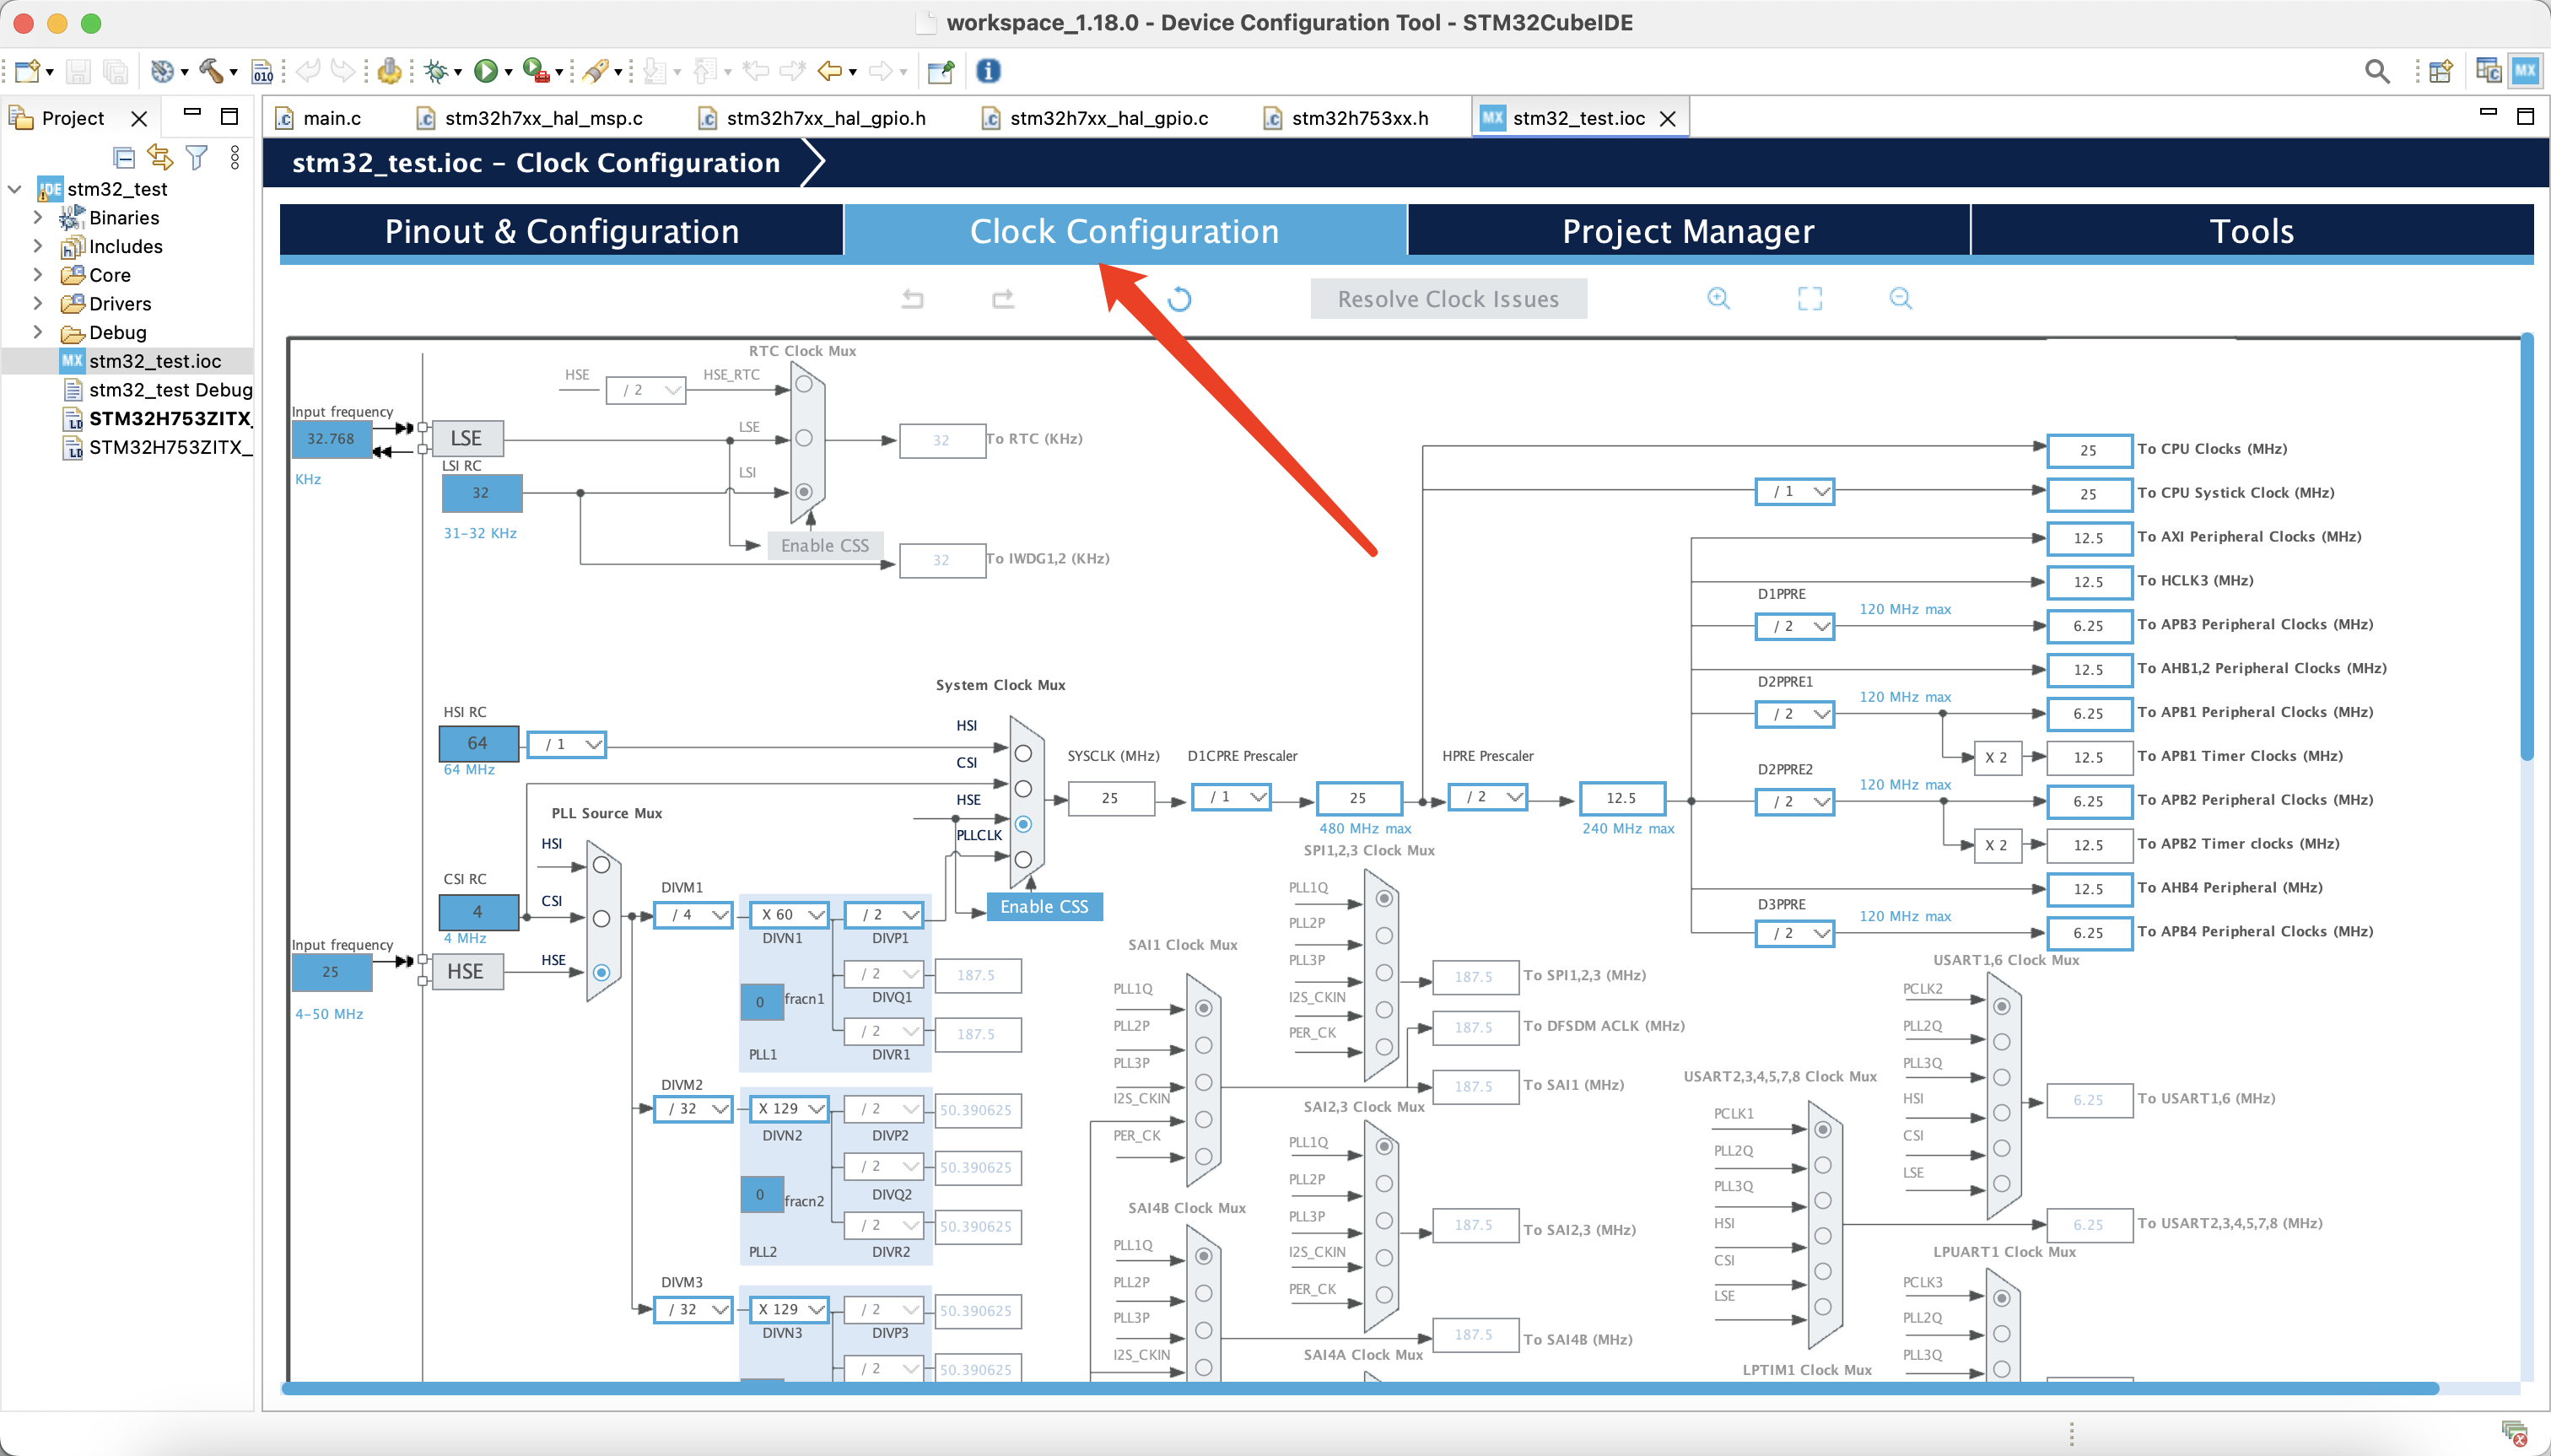
Task: Select CSI in System Clock Mux
Action: pyautogui.click(x=1023, y=789)
